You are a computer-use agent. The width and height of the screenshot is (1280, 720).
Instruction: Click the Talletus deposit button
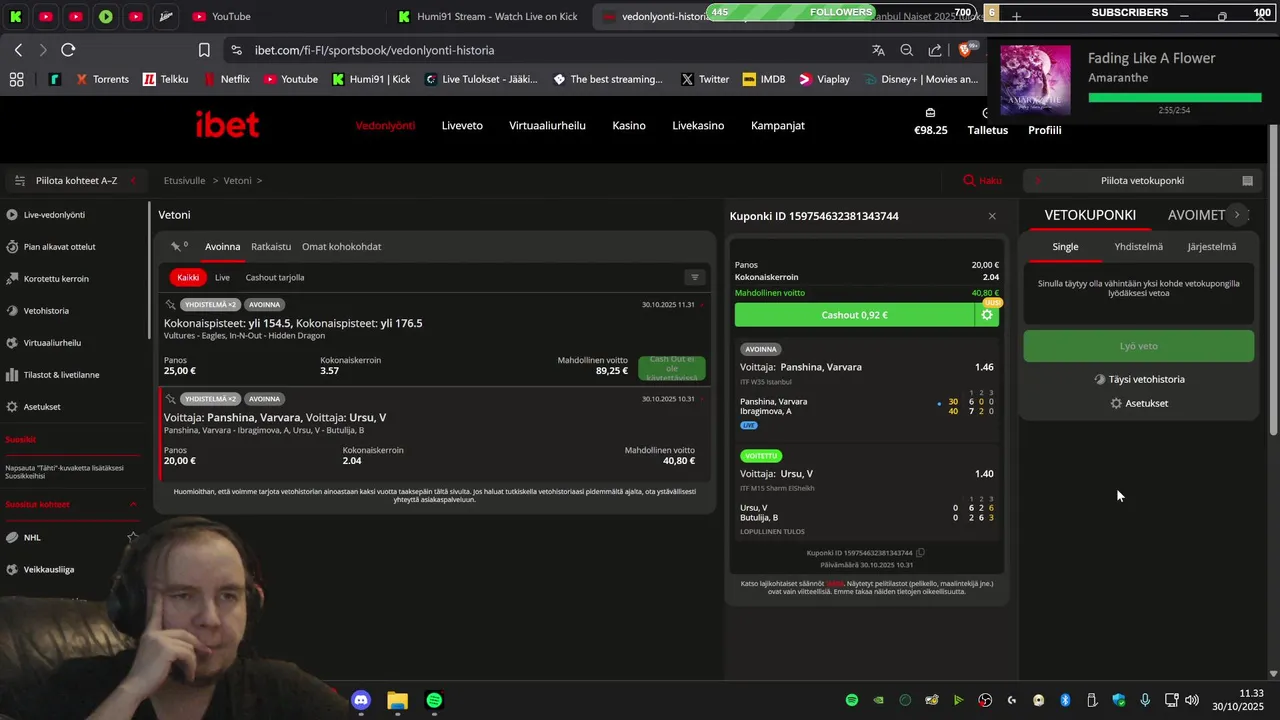[988, 130]
